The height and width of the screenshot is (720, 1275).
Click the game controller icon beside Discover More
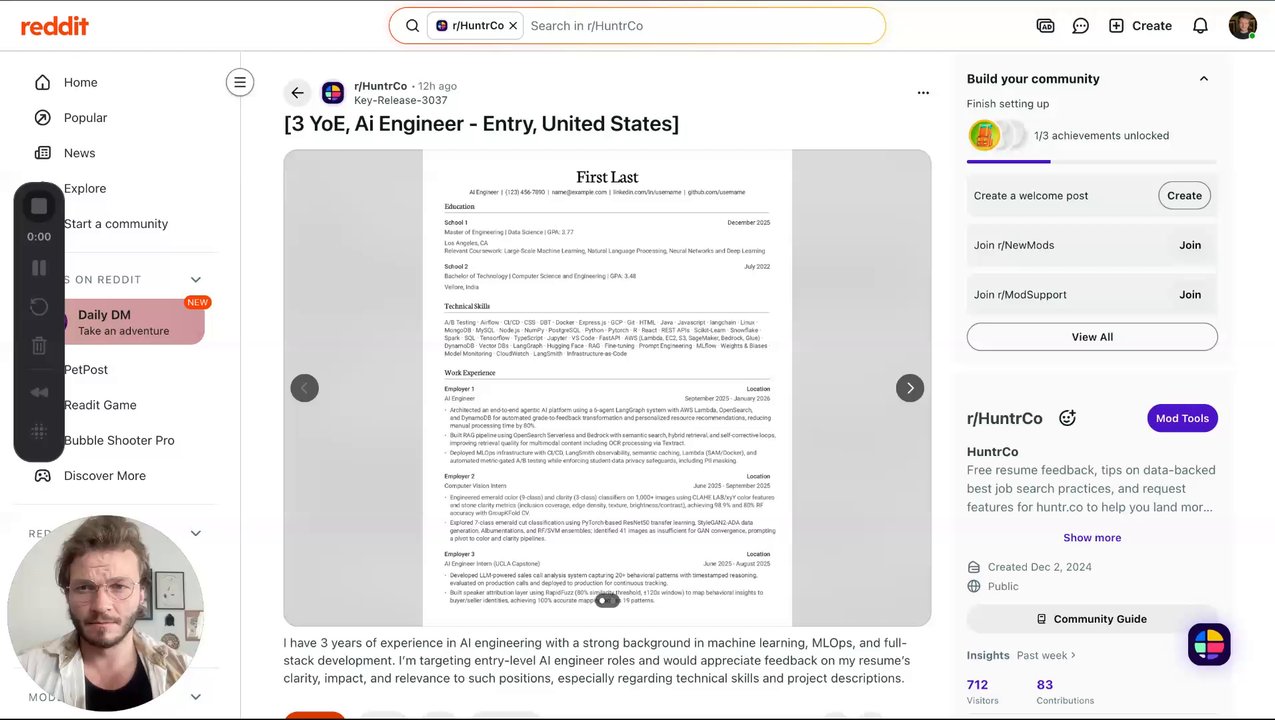coord(43,476)
